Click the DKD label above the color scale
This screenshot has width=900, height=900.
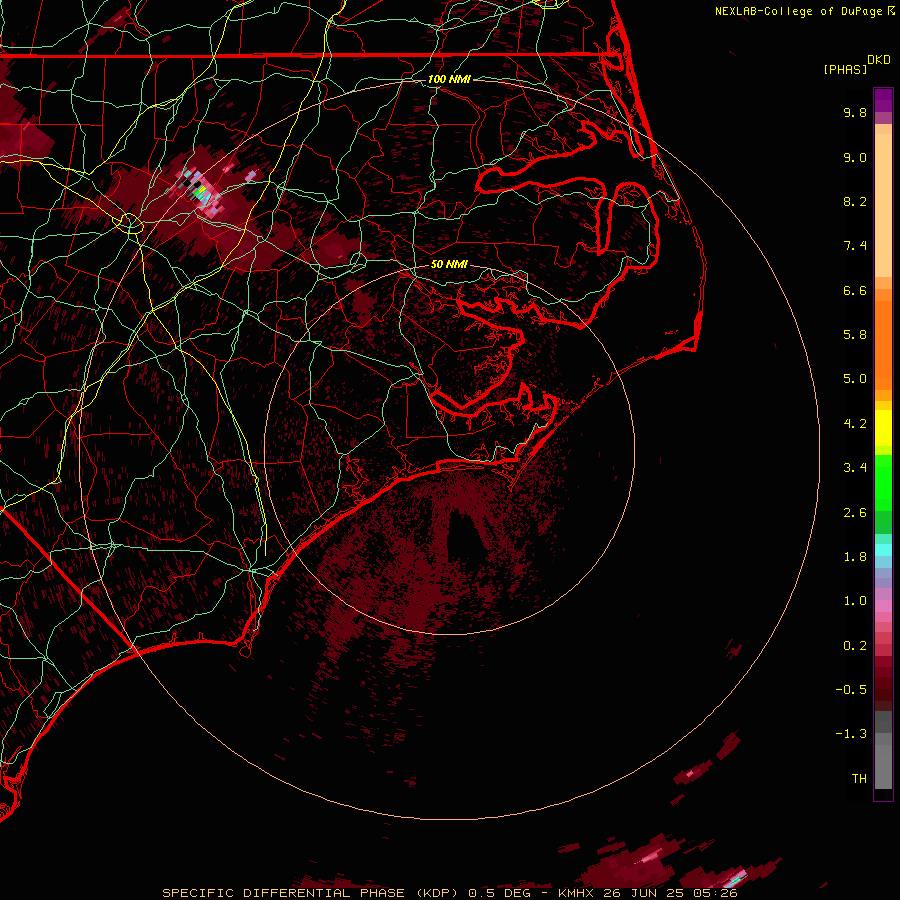[878, 60]
